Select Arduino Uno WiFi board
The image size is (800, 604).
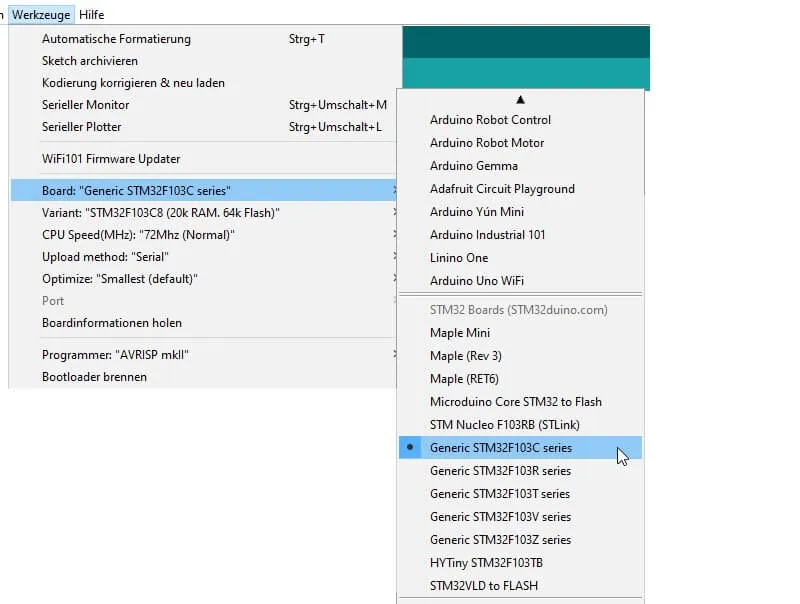point(476,281)
